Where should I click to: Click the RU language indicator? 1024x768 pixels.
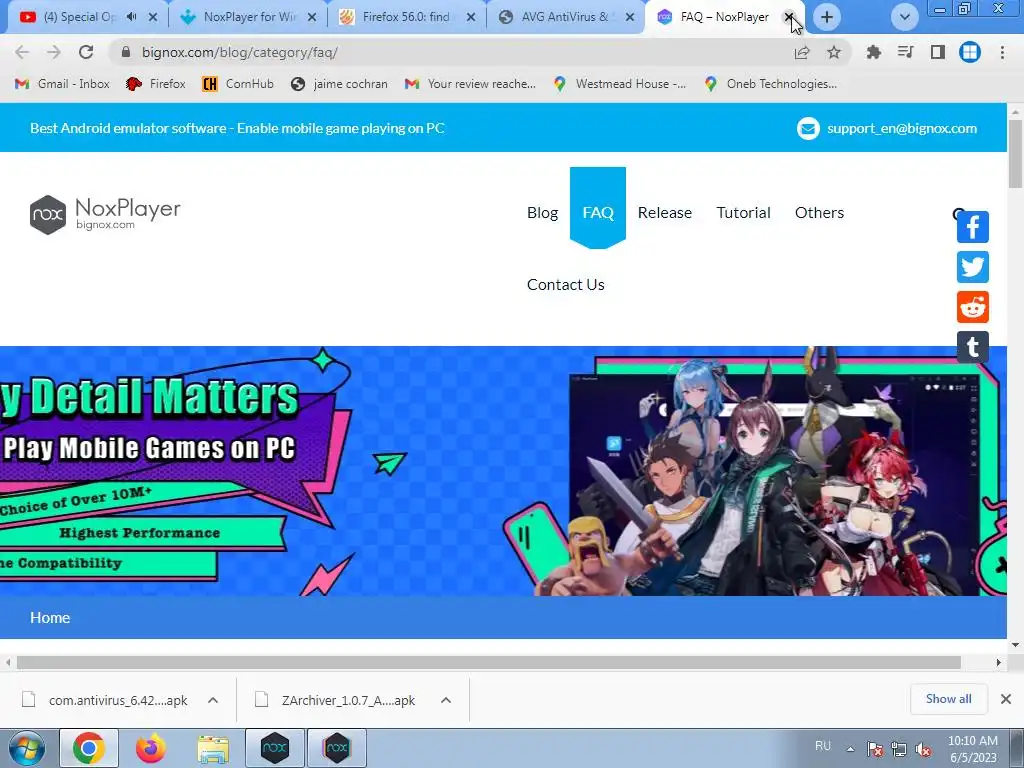pyautogui.click(x=823, y=746)
